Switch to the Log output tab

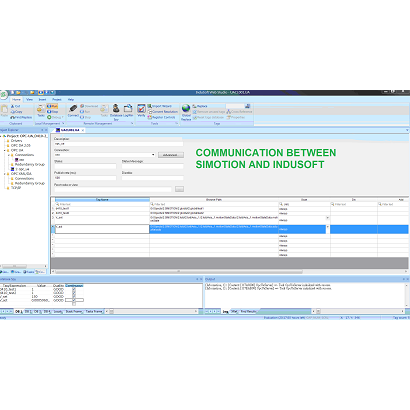tap(226, 311)
